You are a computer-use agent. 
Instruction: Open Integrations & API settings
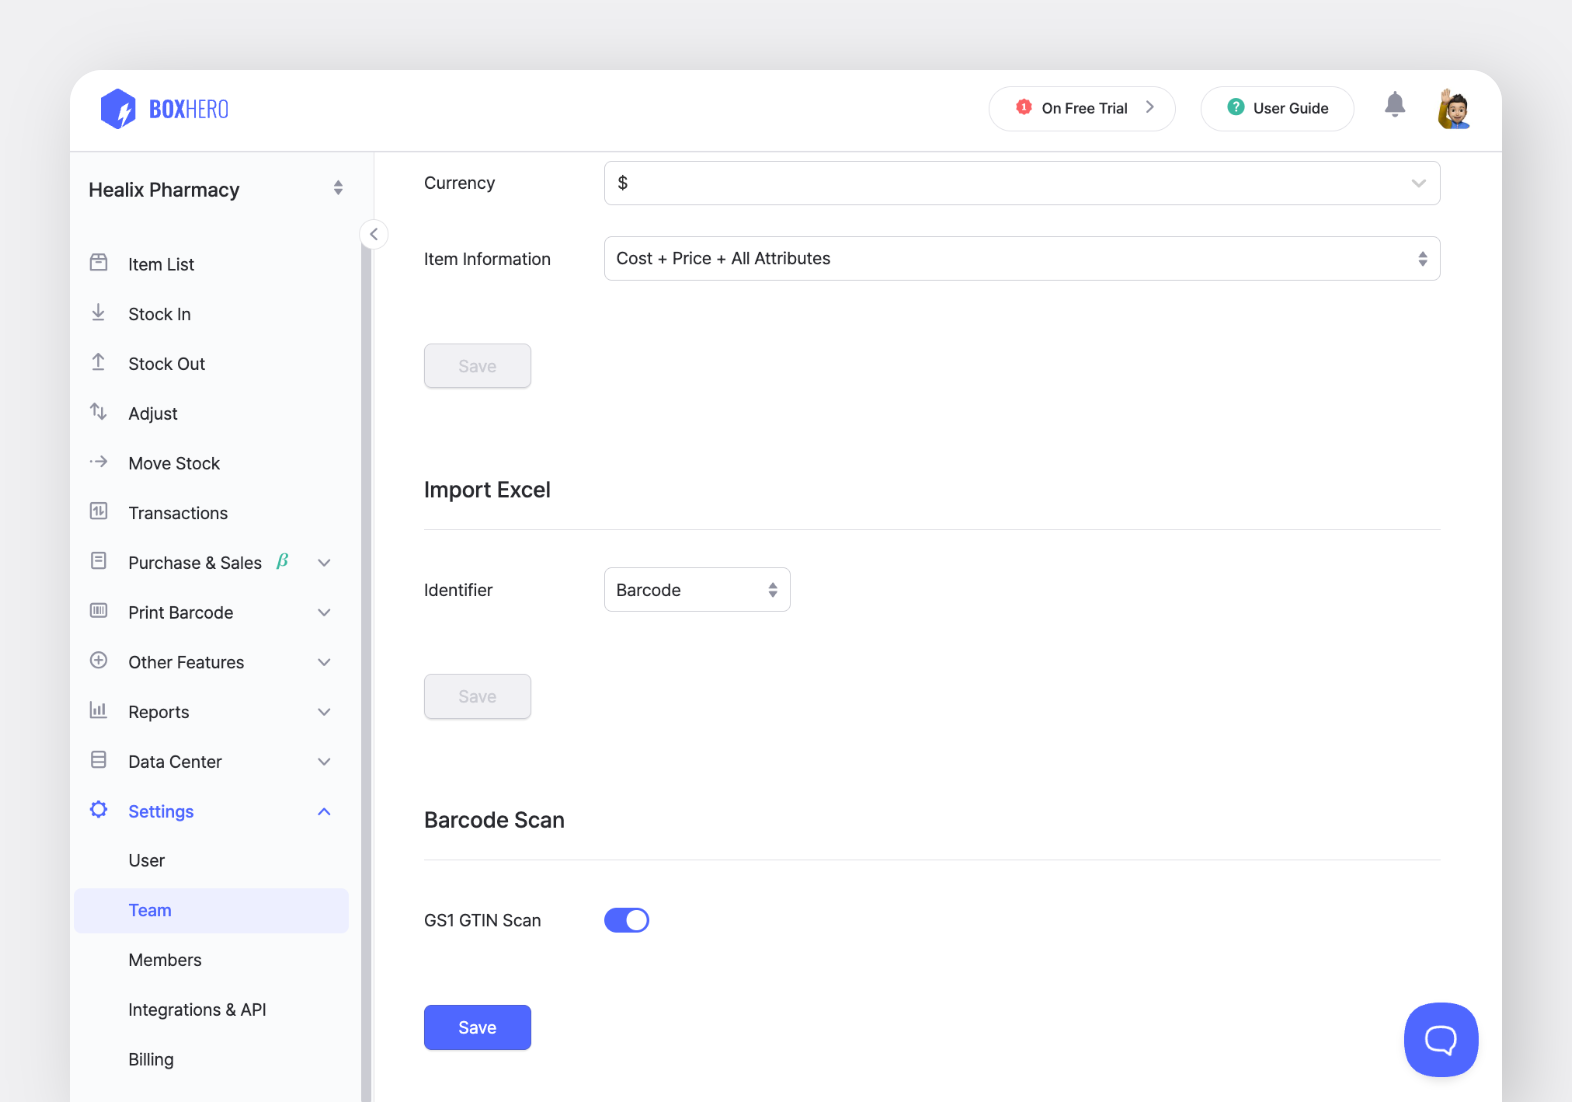click(x=197, y=1010)
